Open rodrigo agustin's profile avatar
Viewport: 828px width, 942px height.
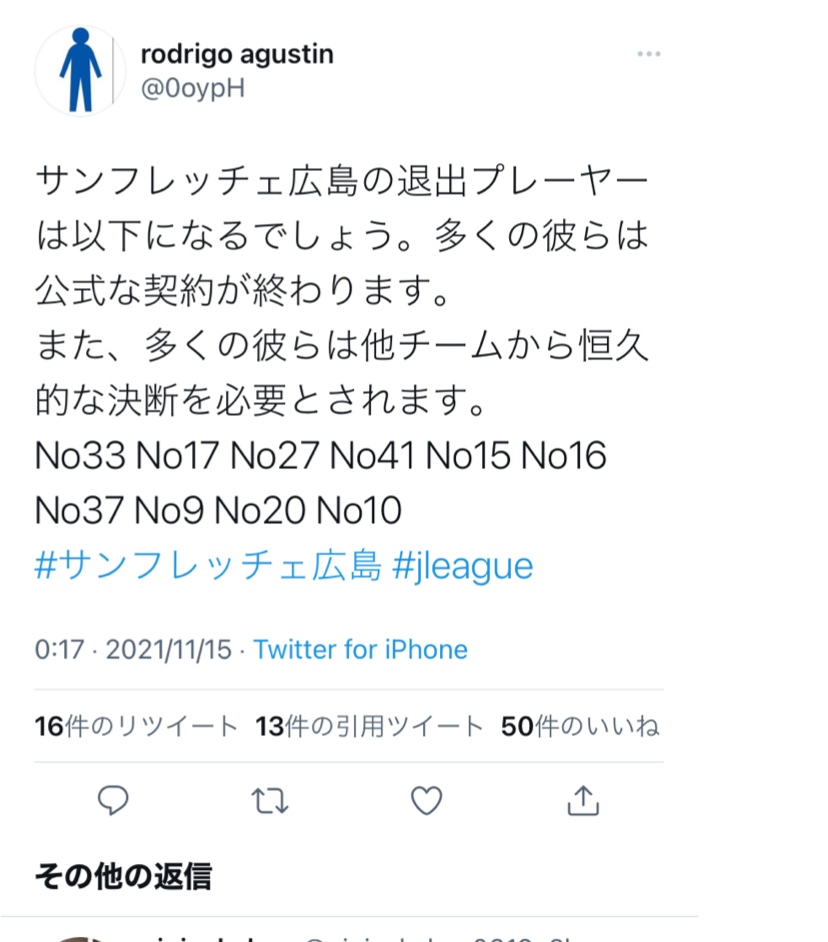click(x=80, y=70)
